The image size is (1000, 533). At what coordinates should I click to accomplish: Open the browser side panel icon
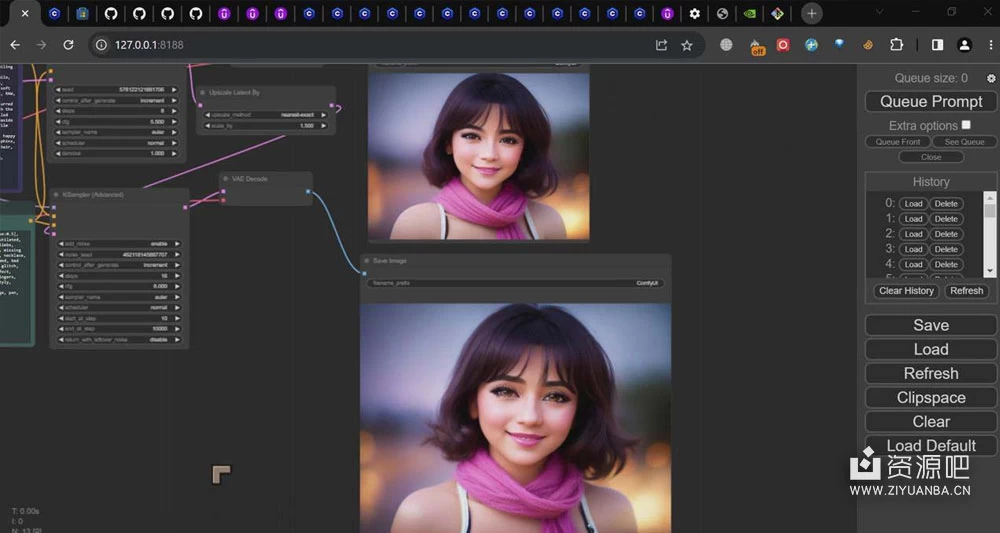tap(938, 45)
